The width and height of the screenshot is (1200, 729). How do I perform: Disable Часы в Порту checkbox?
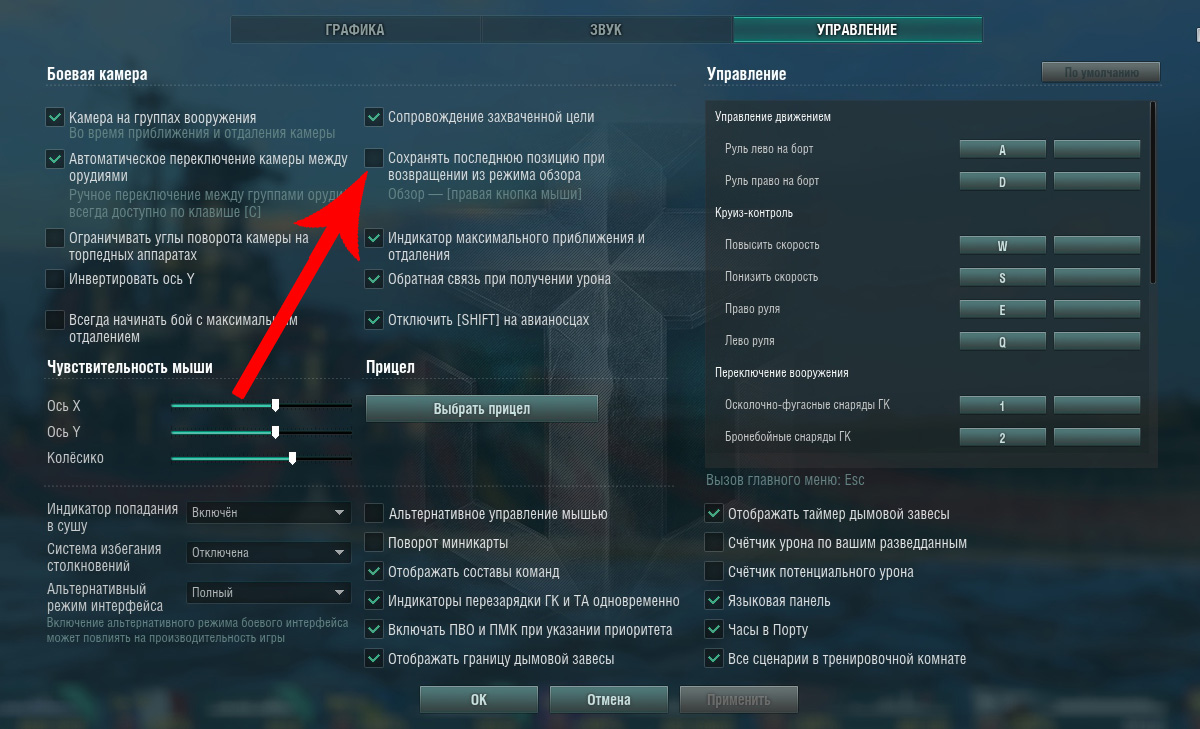[x=714, y=630]
